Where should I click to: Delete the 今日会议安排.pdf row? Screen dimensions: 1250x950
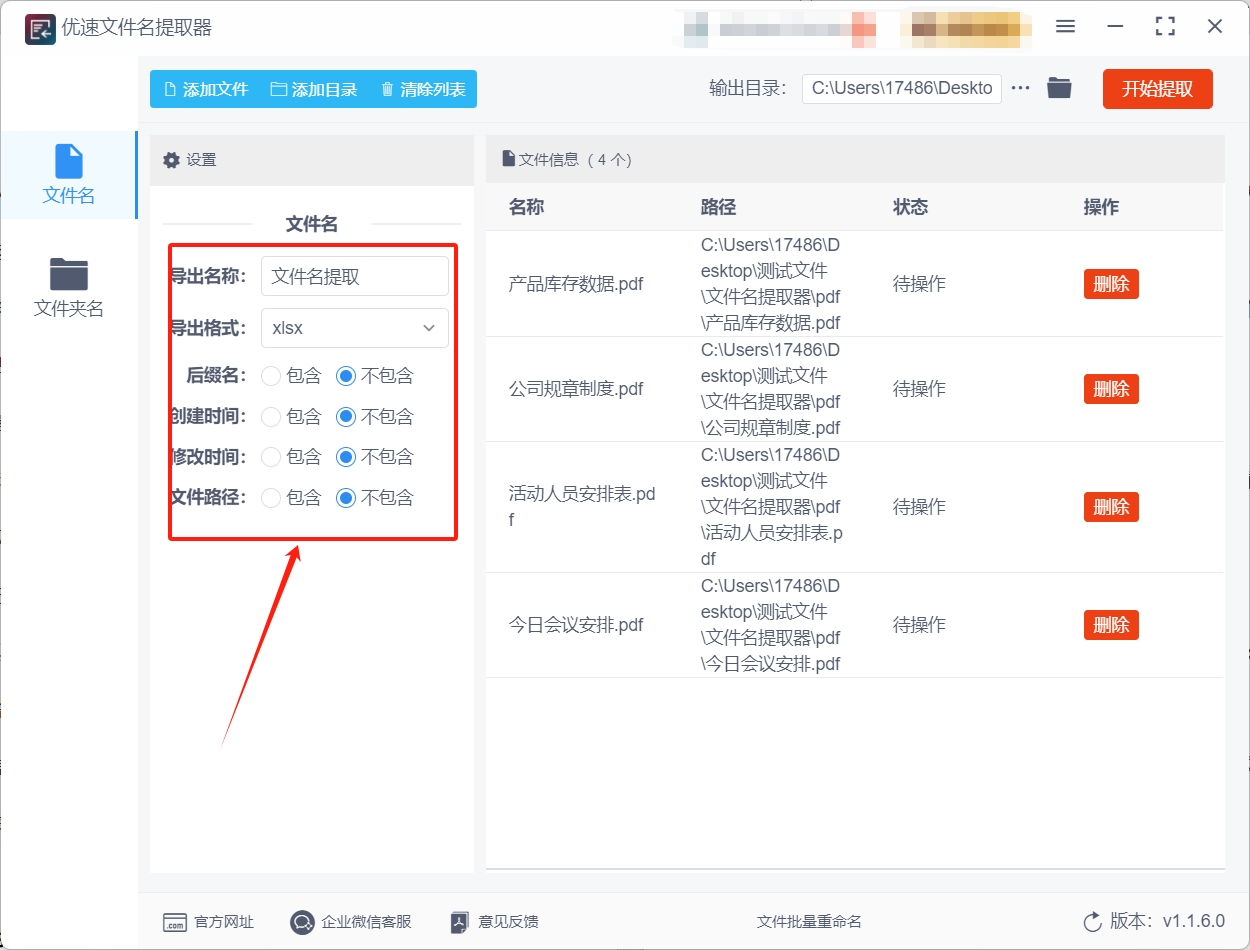(x=1111, y=625)
